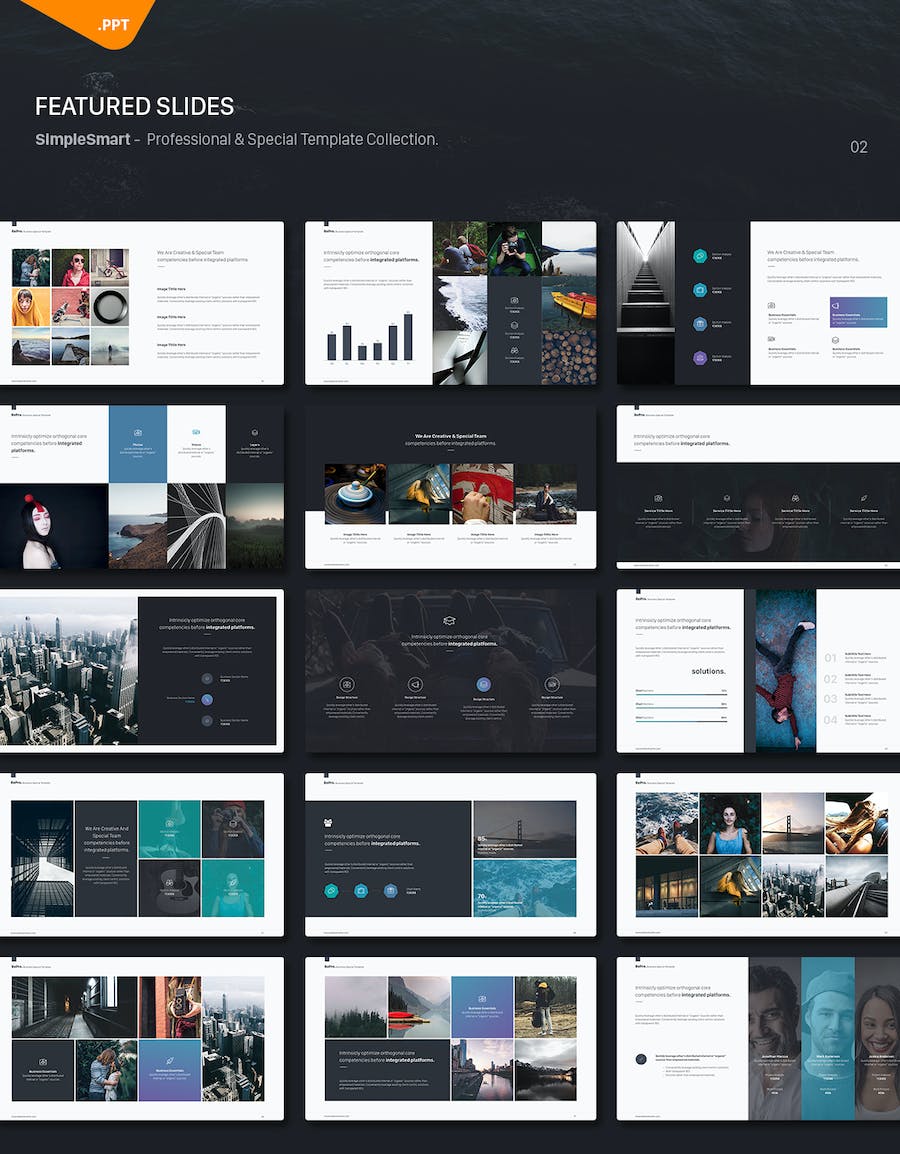Screen dimensions: 900x1154
Task: Select the teal-tinted man in cap portrait
Action: pyautogui.click(x=829, y=1038)
